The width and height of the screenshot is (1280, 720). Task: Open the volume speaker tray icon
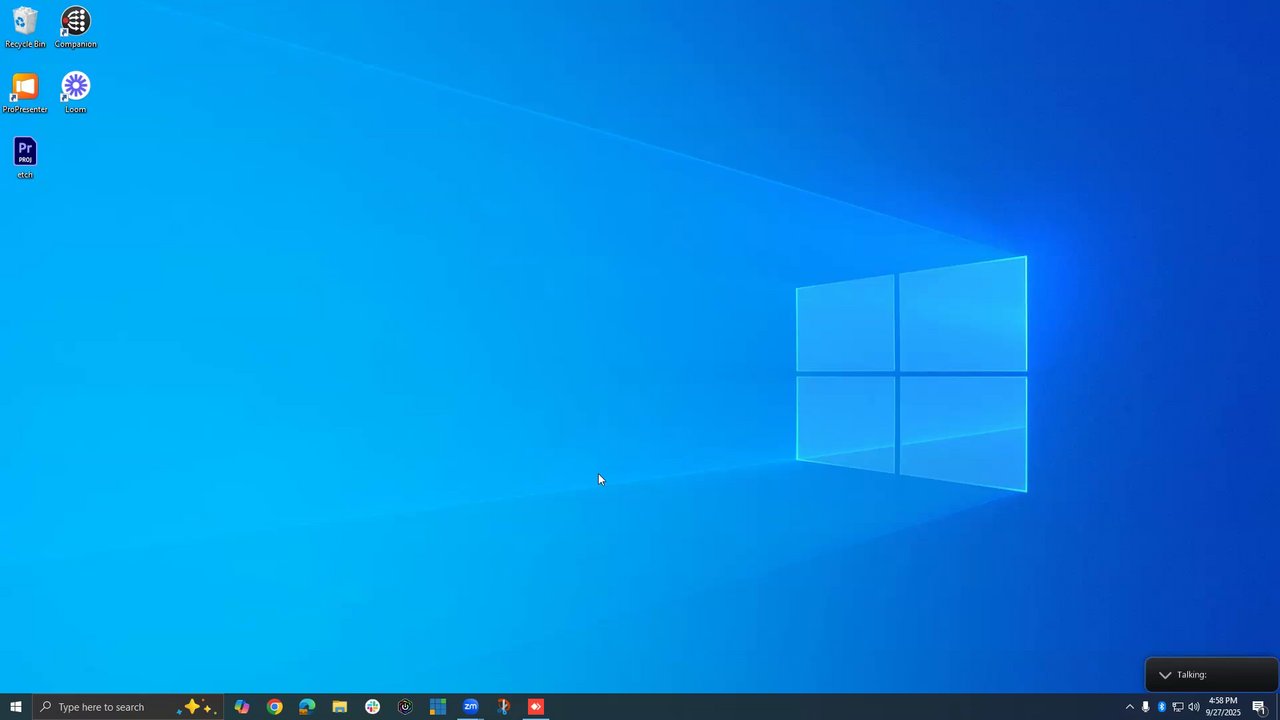click(1194, 707)
